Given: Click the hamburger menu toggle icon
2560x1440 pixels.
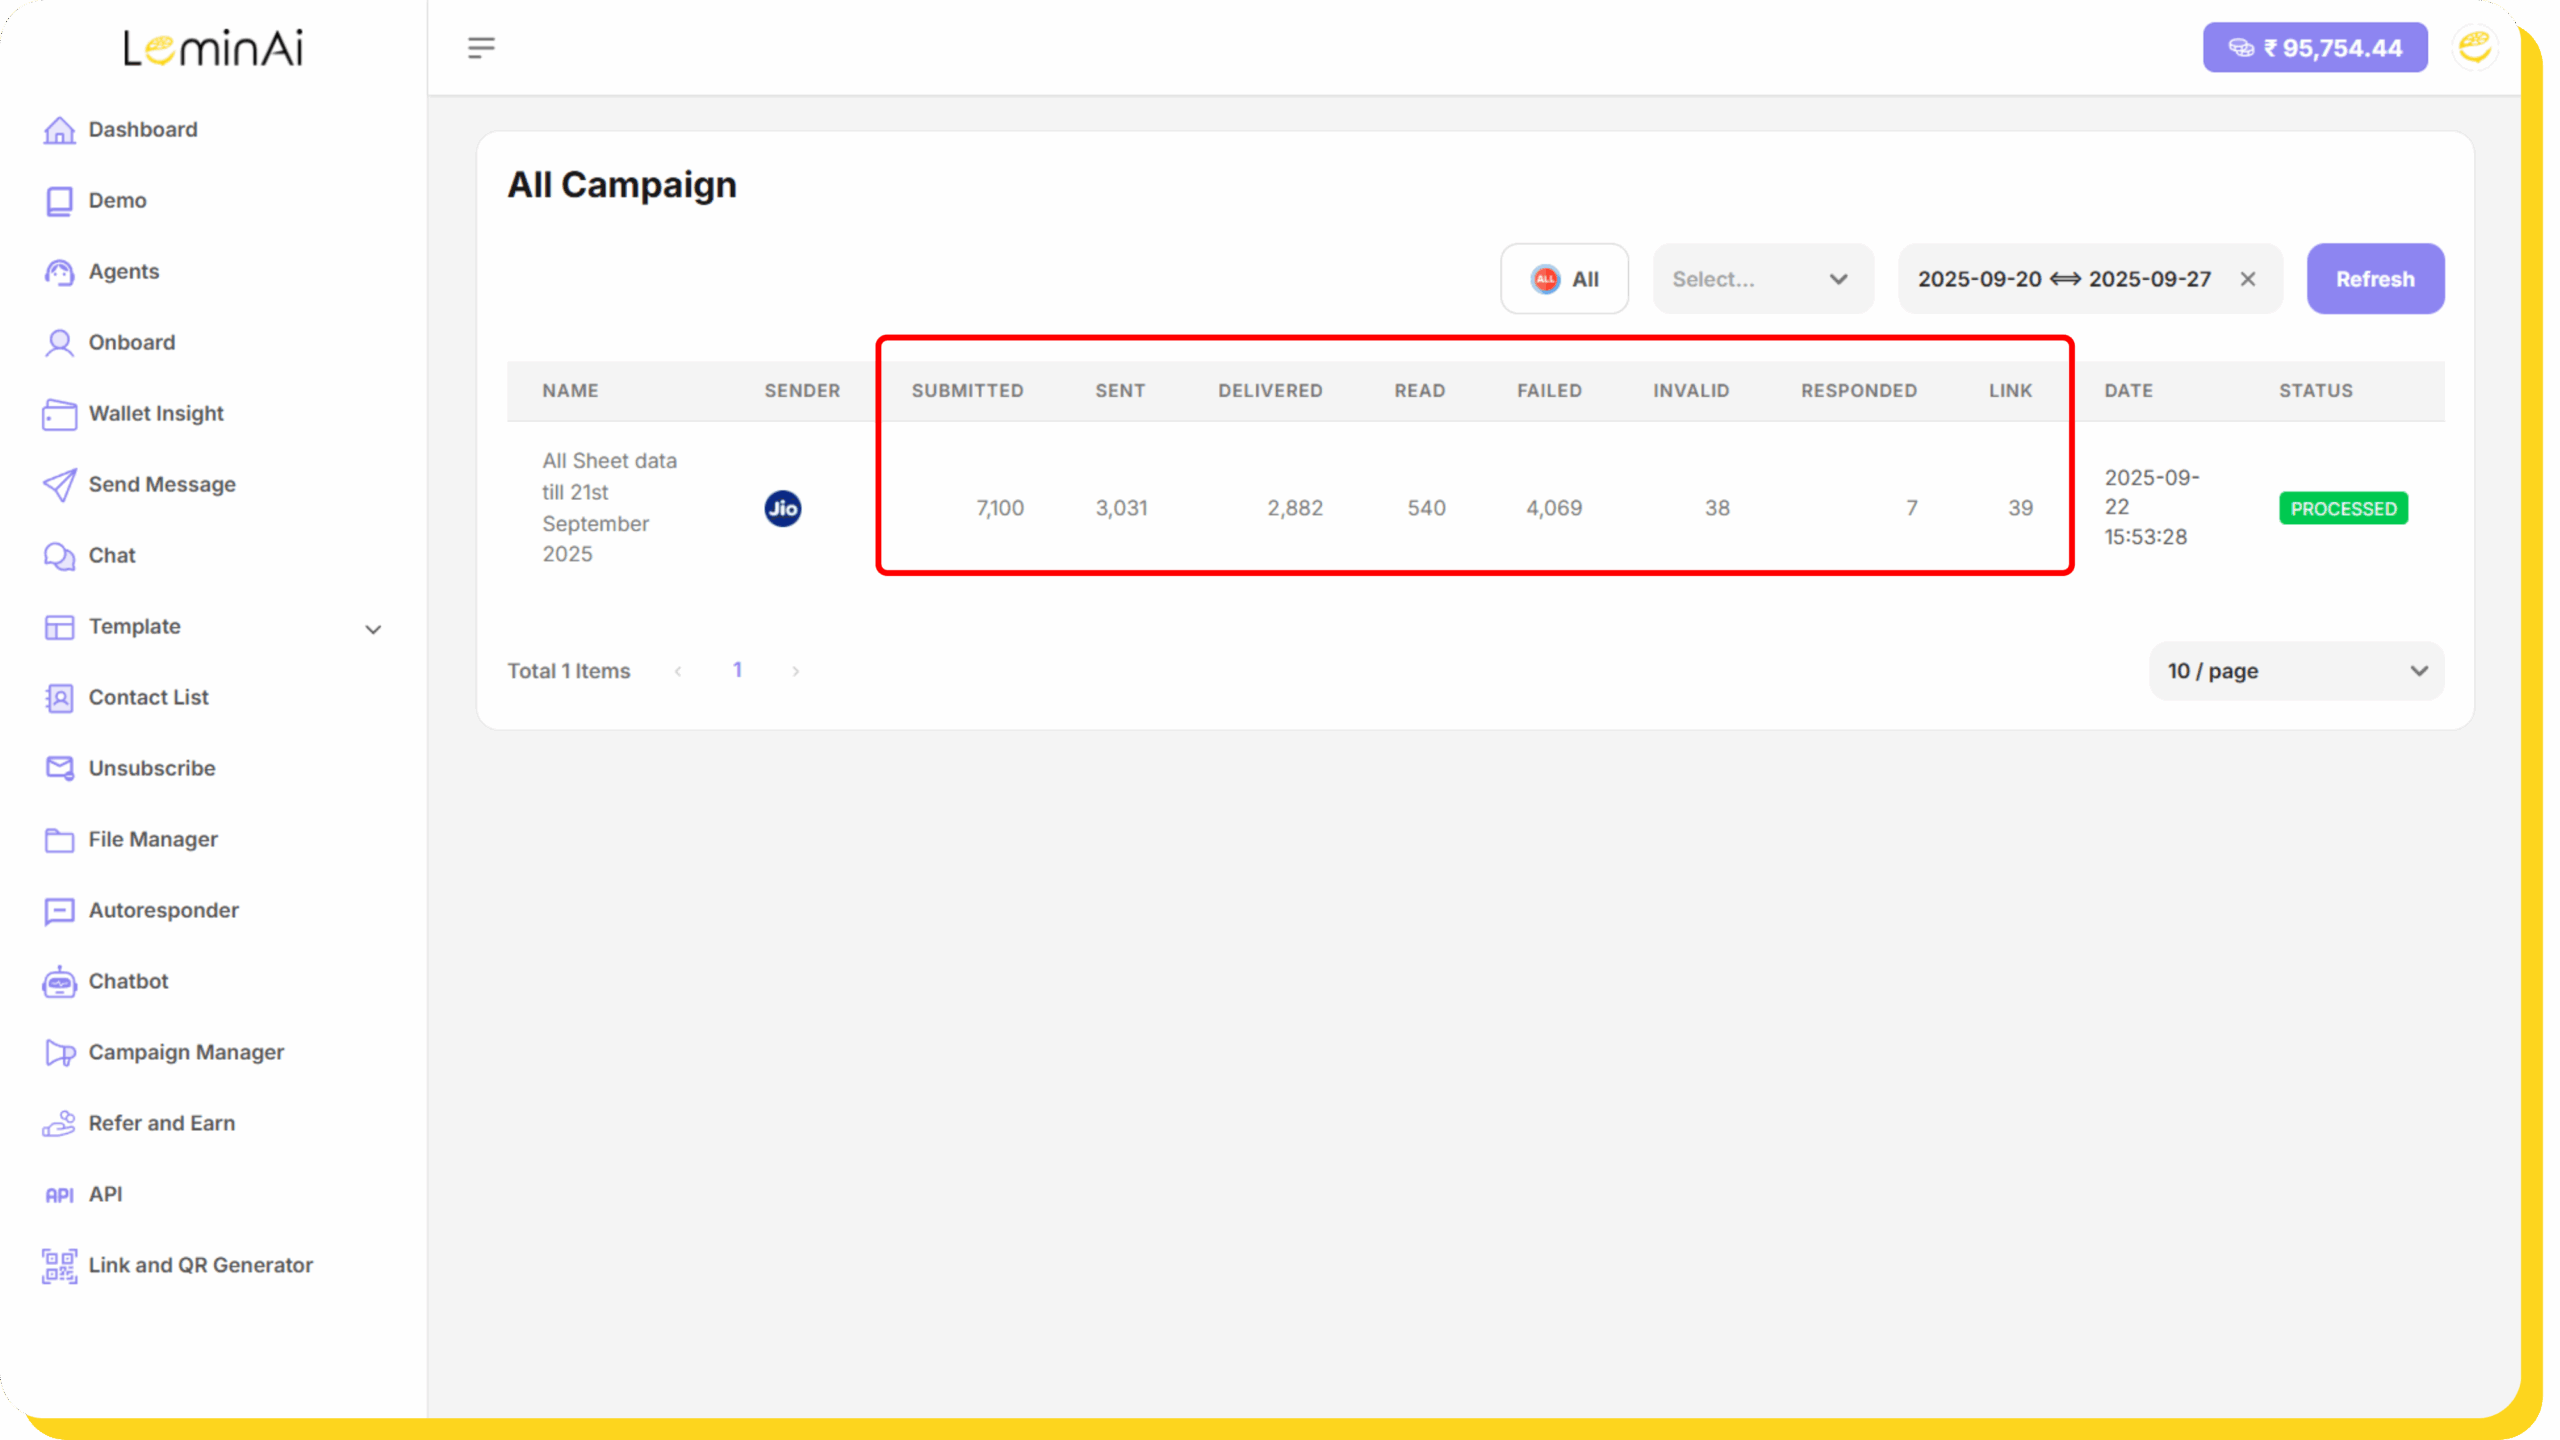Looking at the screenshot, I should tap(481, 48).
